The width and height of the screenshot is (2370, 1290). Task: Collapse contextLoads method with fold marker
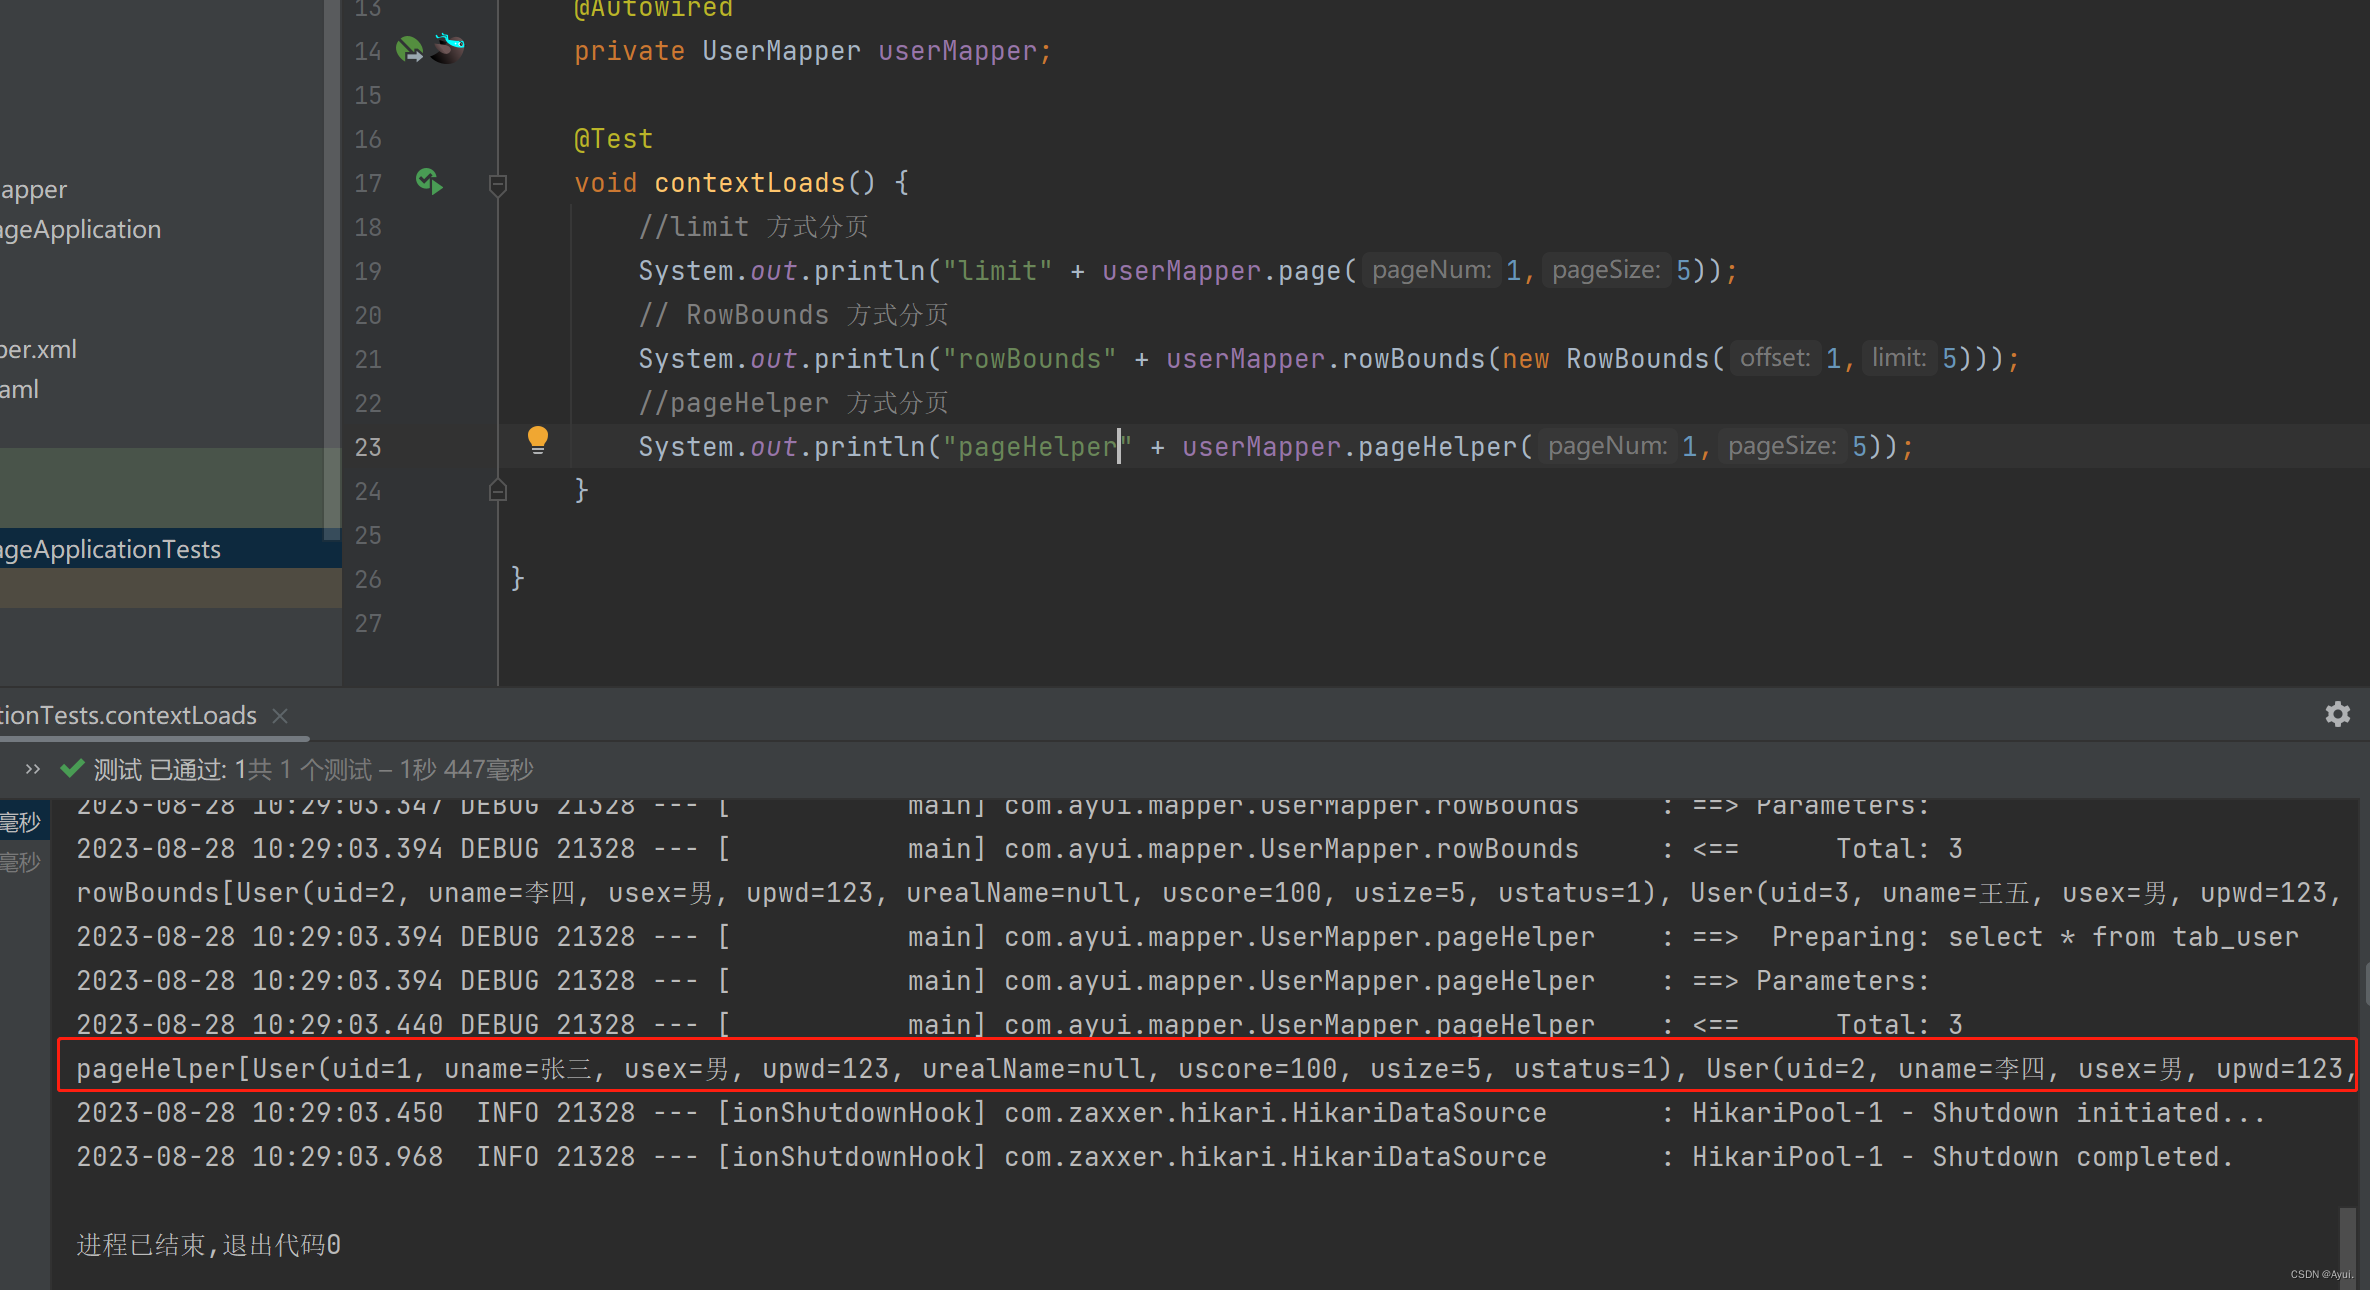coord(497,184)
